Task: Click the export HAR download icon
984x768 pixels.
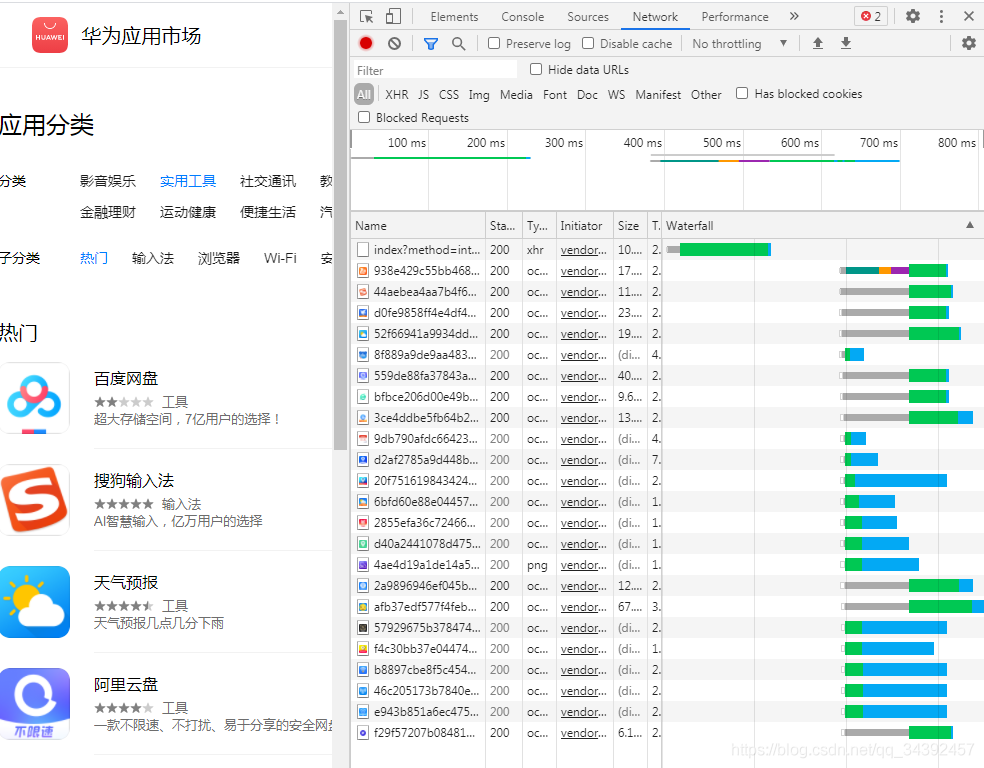Action: pyautogui.click(x=846, y=43)
